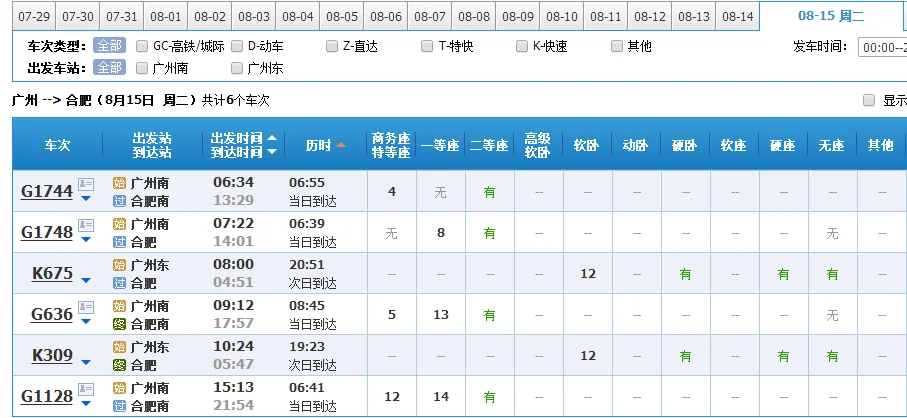Screen dimensions: 907x418
Task: Click the terminal-station icon next to 合肥 for K309
Action: pyautogui.click(x=119, y=365)
